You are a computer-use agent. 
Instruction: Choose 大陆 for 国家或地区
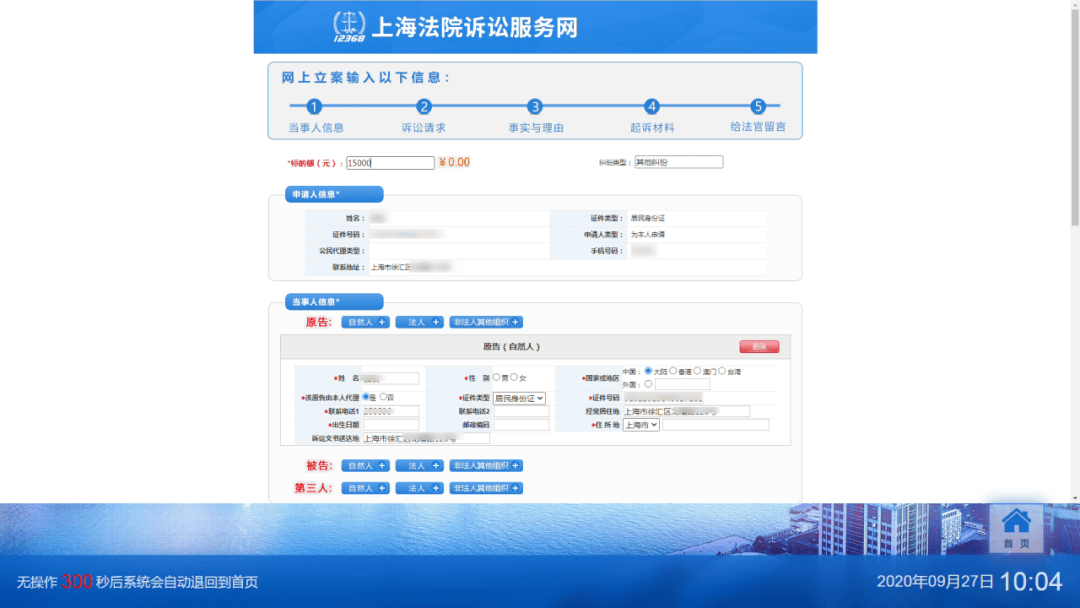[x=648, y=371]
